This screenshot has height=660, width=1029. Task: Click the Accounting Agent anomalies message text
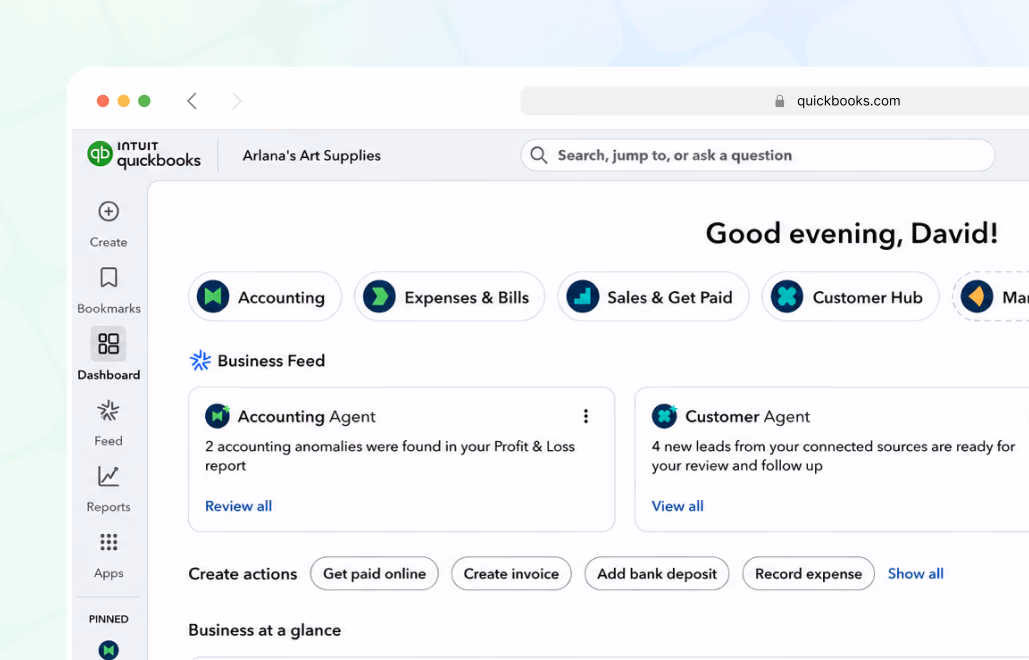(x=390, y=456)
